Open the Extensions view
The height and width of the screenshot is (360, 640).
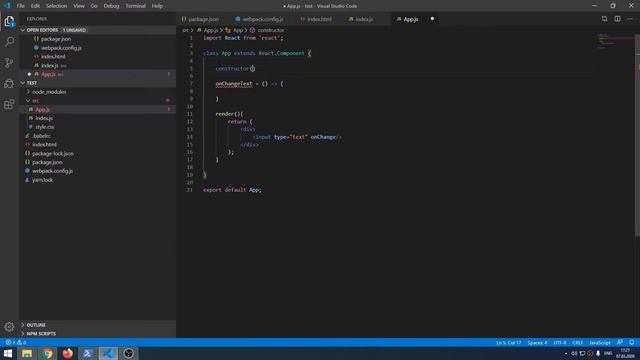(x=9, y=104)
